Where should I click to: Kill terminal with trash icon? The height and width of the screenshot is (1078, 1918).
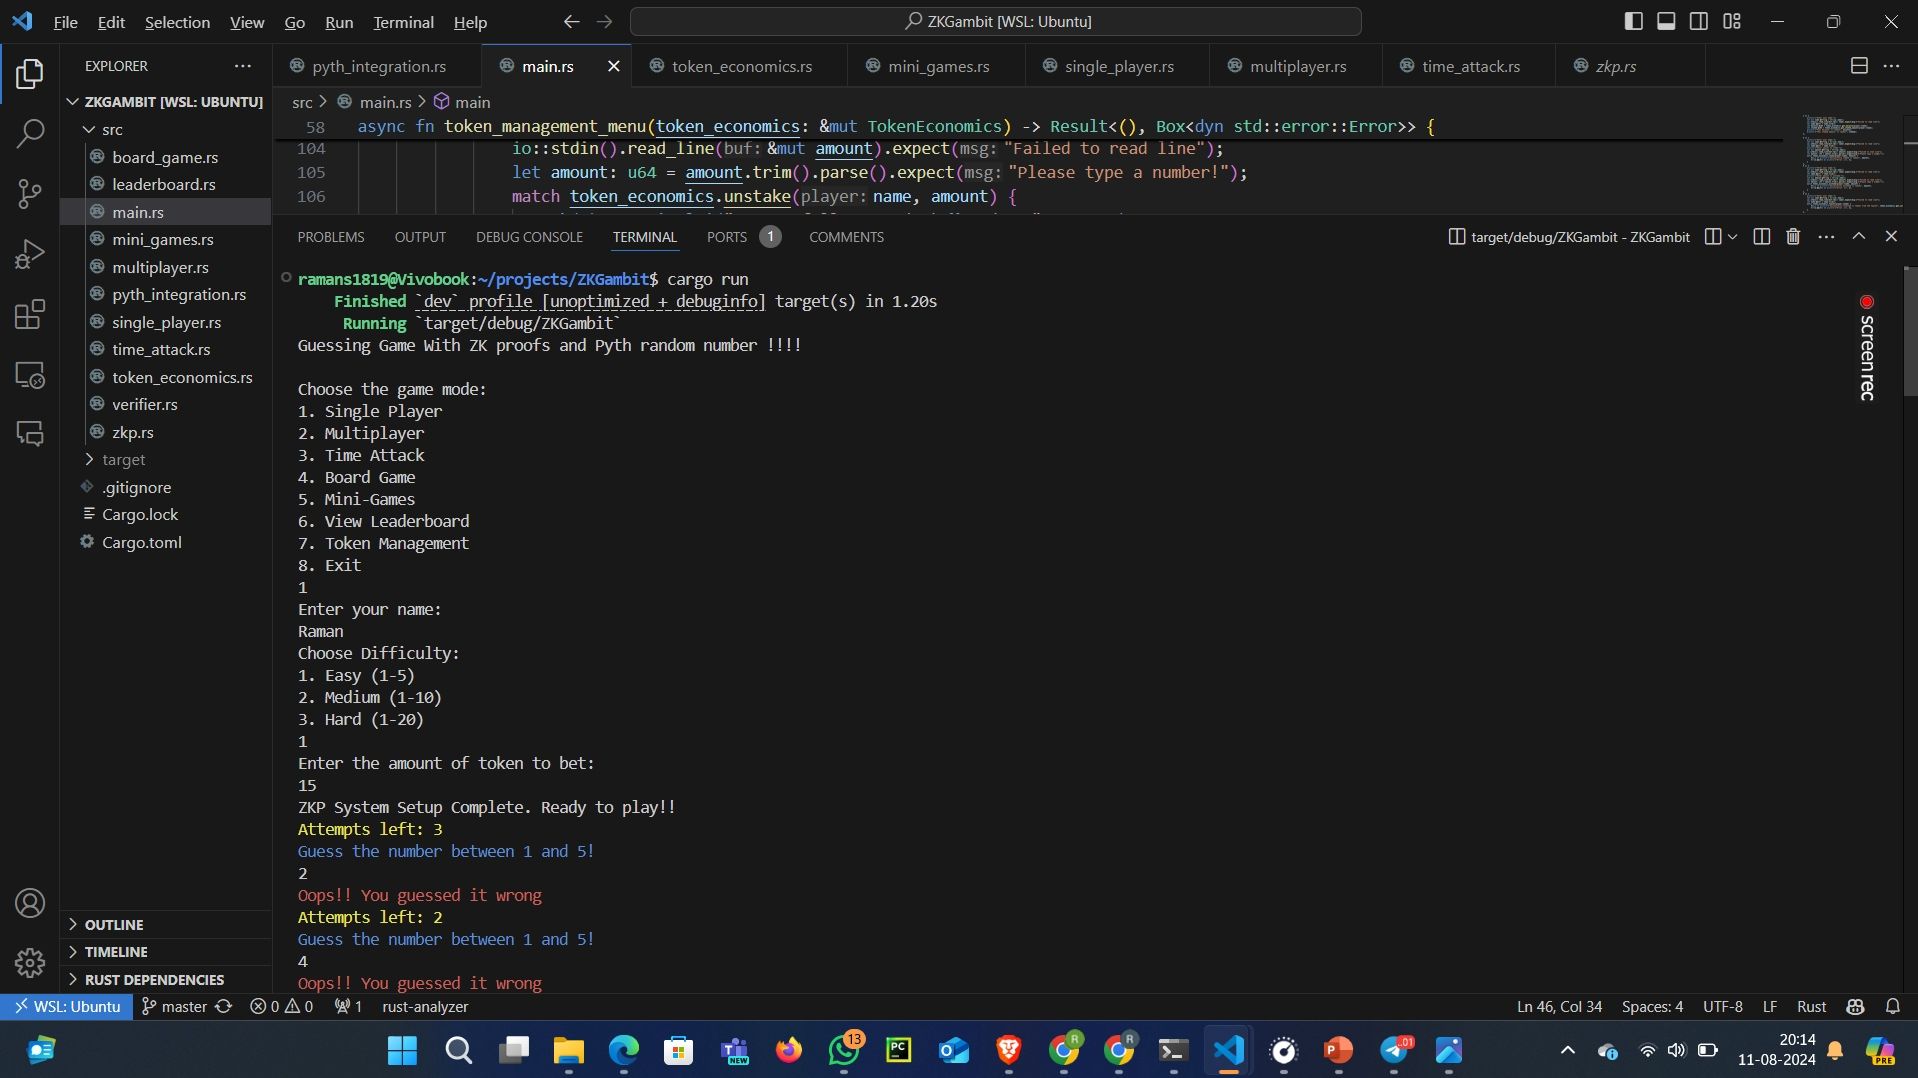(1793, 237)
